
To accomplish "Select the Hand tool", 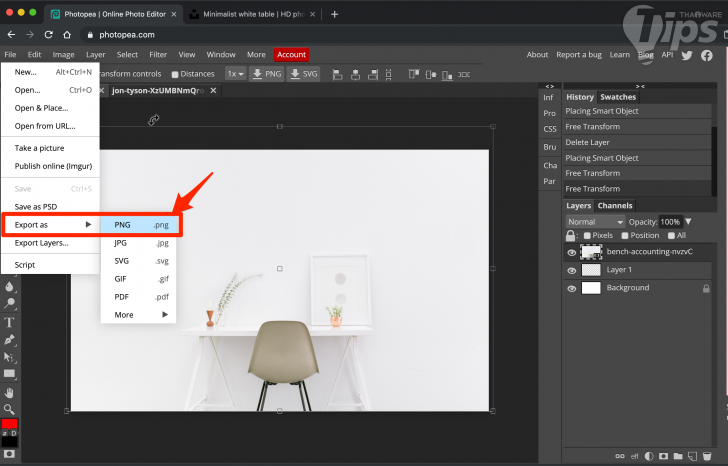I will 10,392.
